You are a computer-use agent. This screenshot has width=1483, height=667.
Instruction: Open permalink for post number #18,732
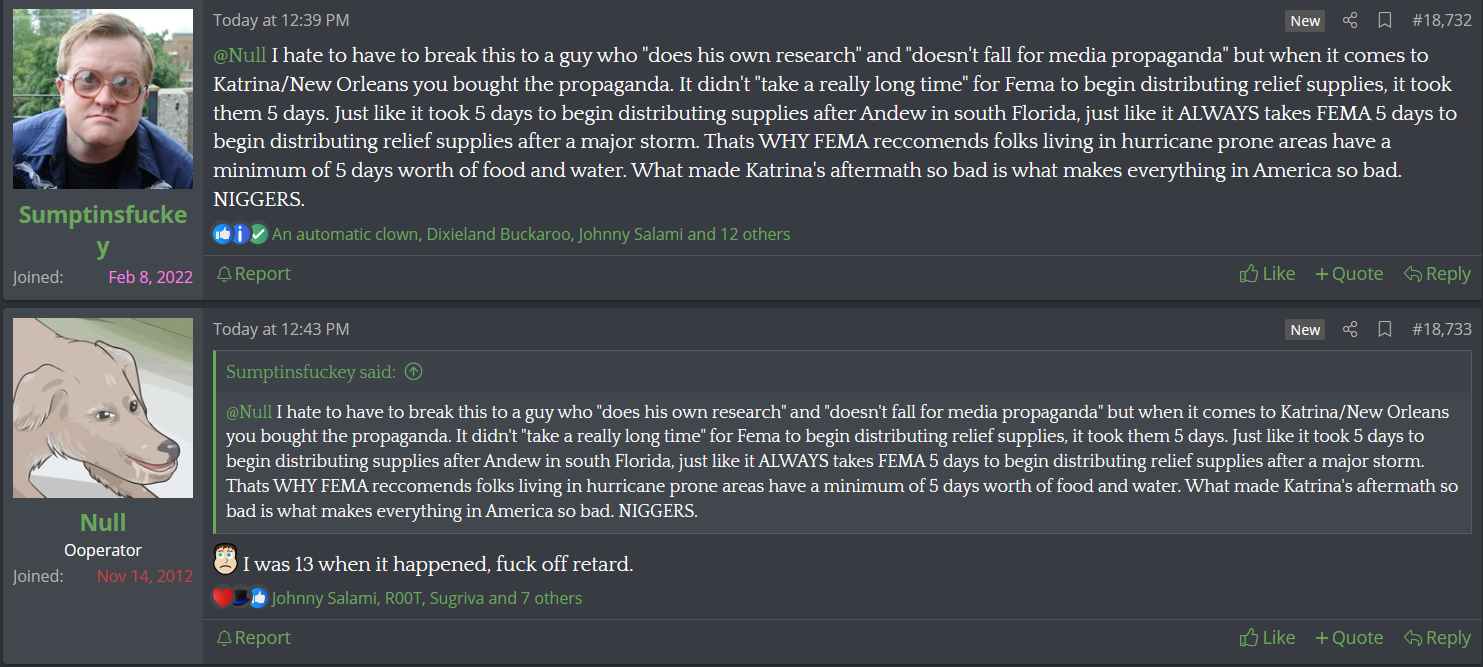(x=1442, y=21)
